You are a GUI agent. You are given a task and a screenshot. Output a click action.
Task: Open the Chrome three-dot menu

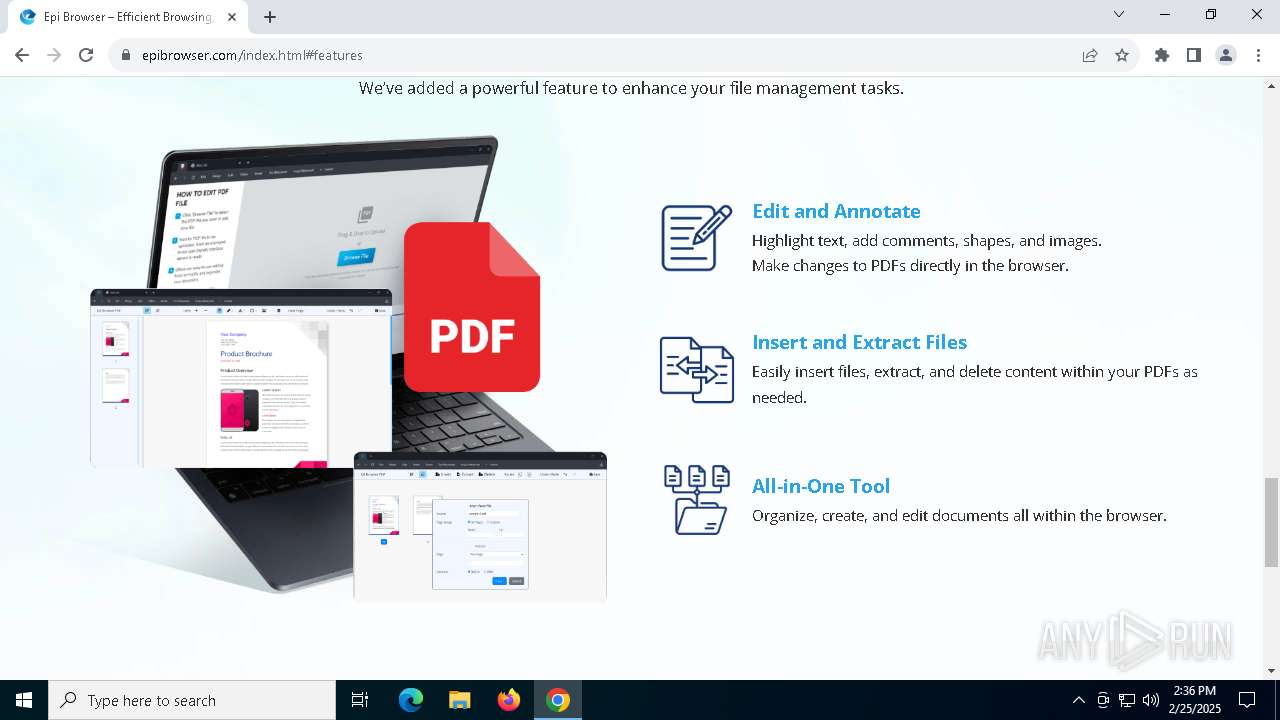[1258, 55]
